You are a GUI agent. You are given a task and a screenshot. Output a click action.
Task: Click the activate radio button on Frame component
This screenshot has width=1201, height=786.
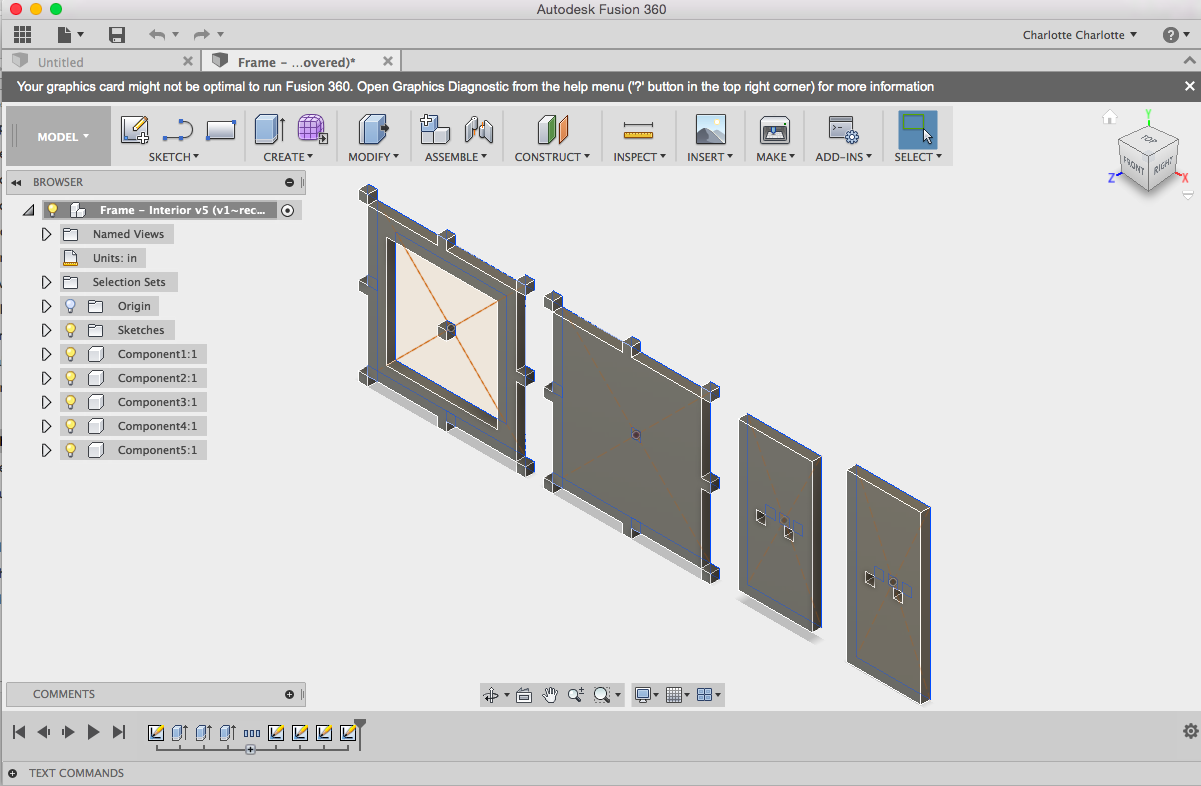[288, 210]
